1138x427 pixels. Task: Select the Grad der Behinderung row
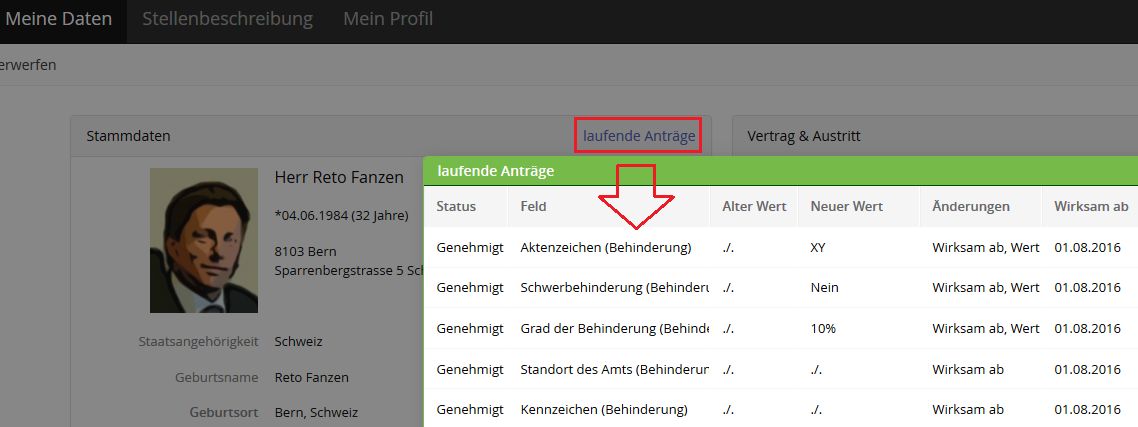(781, 328)
